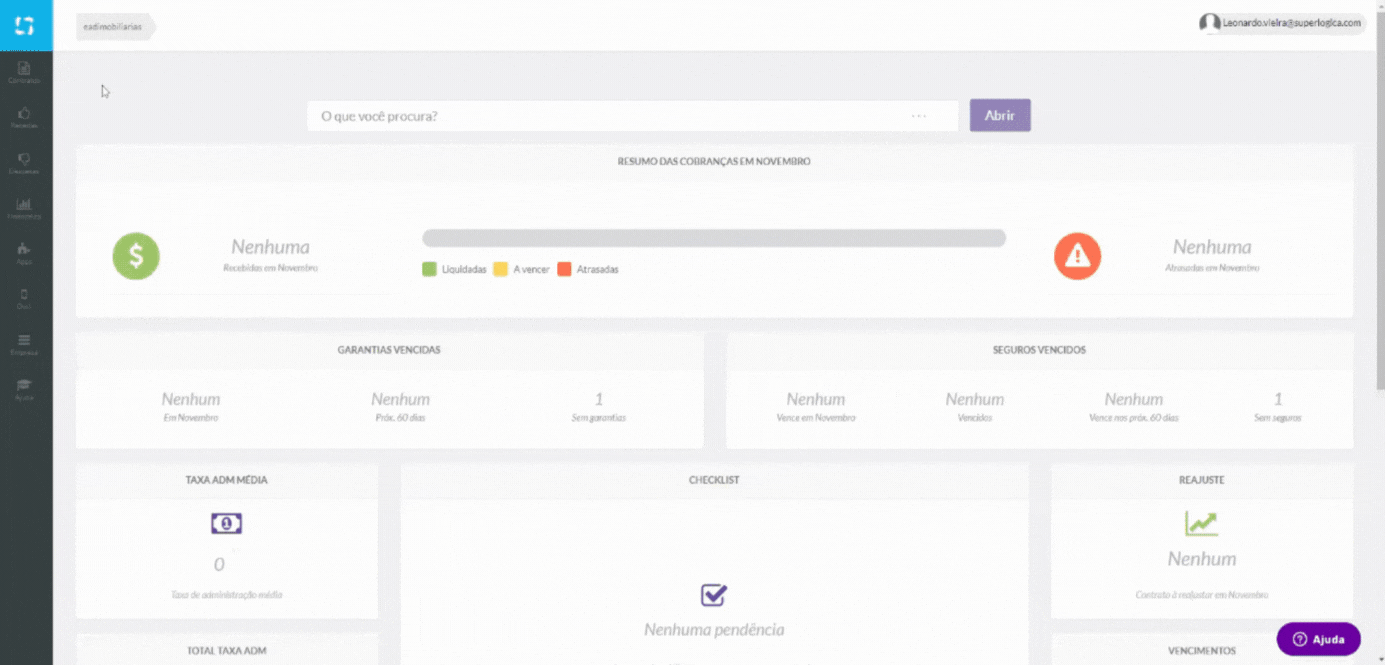The width and height of the screenshot is (1385, 665).
Task: Click 'Nenhum Próx. 60 dias' garantias value
Action: (400, 406)
